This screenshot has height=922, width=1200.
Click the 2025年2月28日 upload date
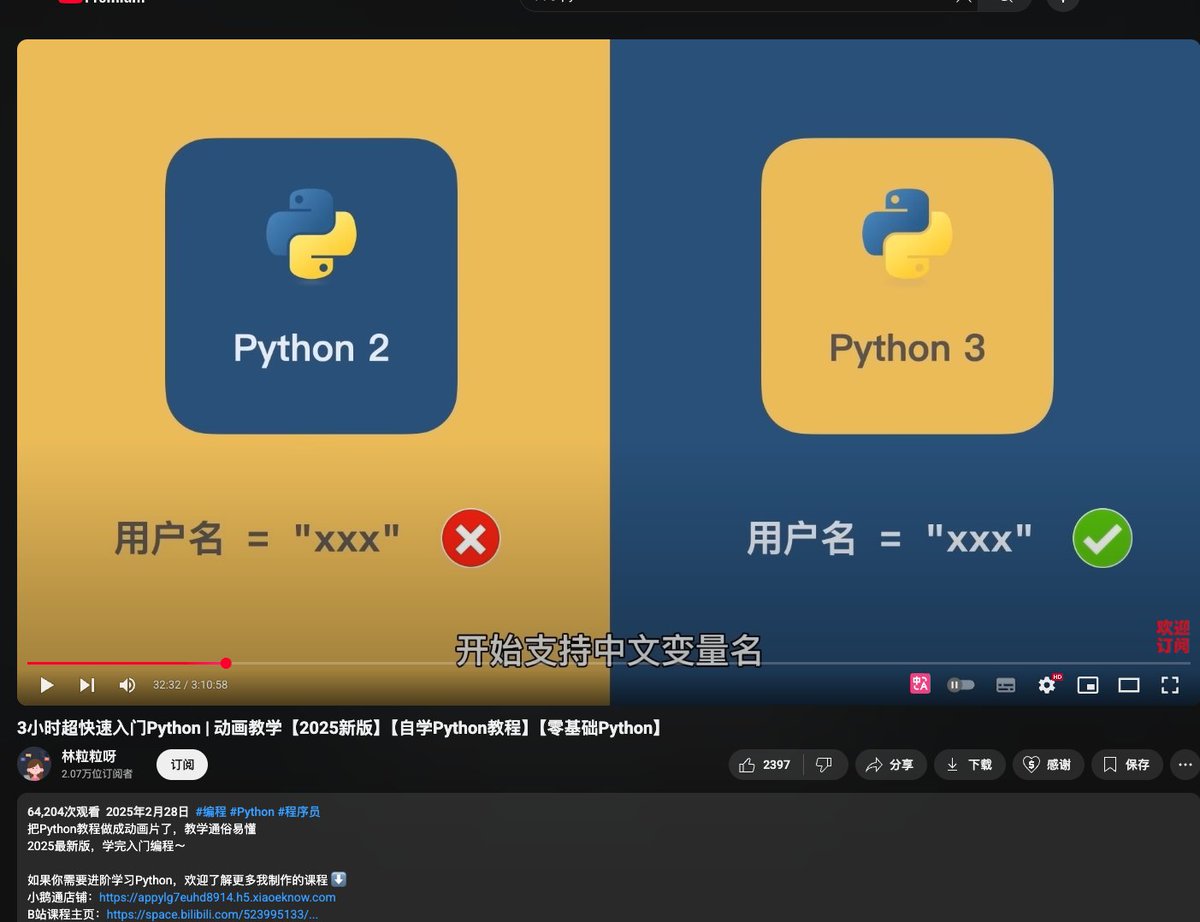coord(147,812)
